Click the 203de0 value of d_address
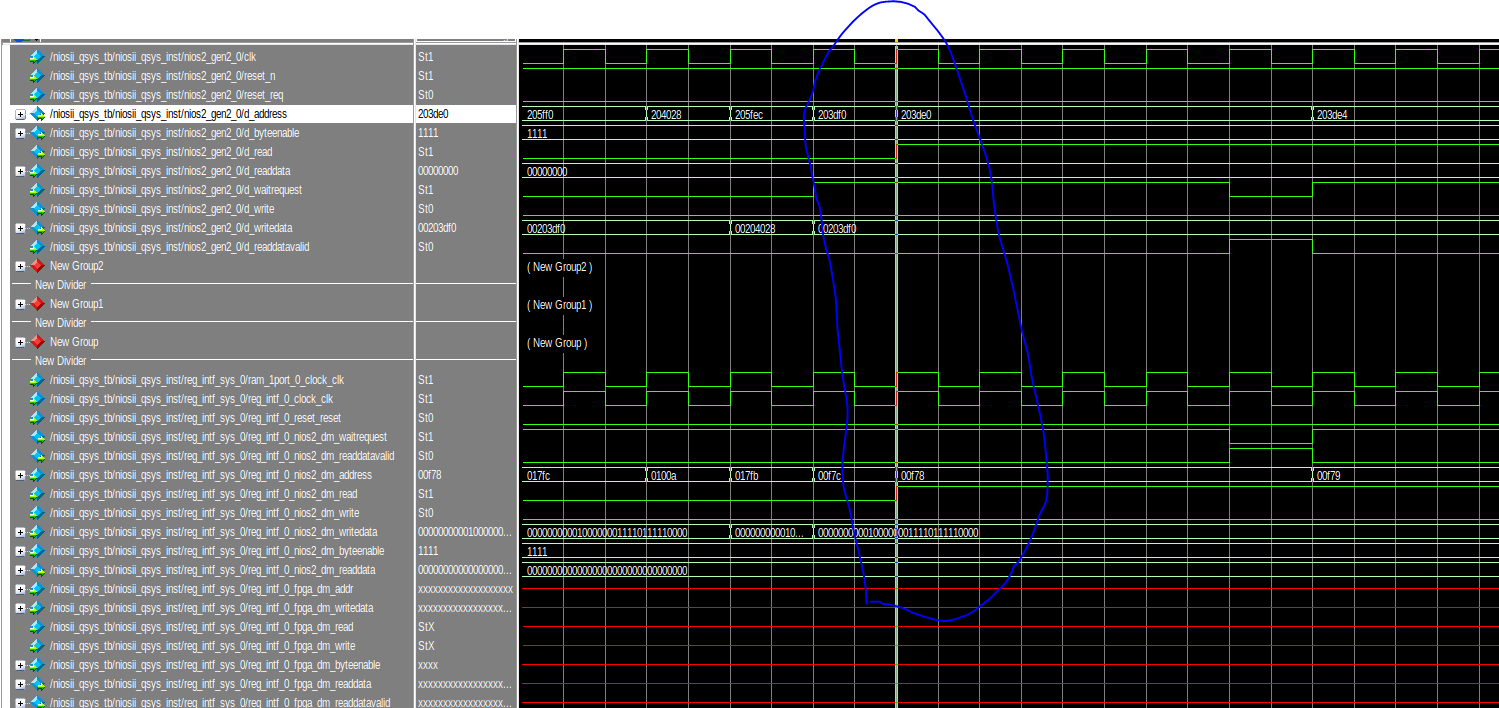The width and height of the screenshot is (1499, 708). (x=436, y=114)
